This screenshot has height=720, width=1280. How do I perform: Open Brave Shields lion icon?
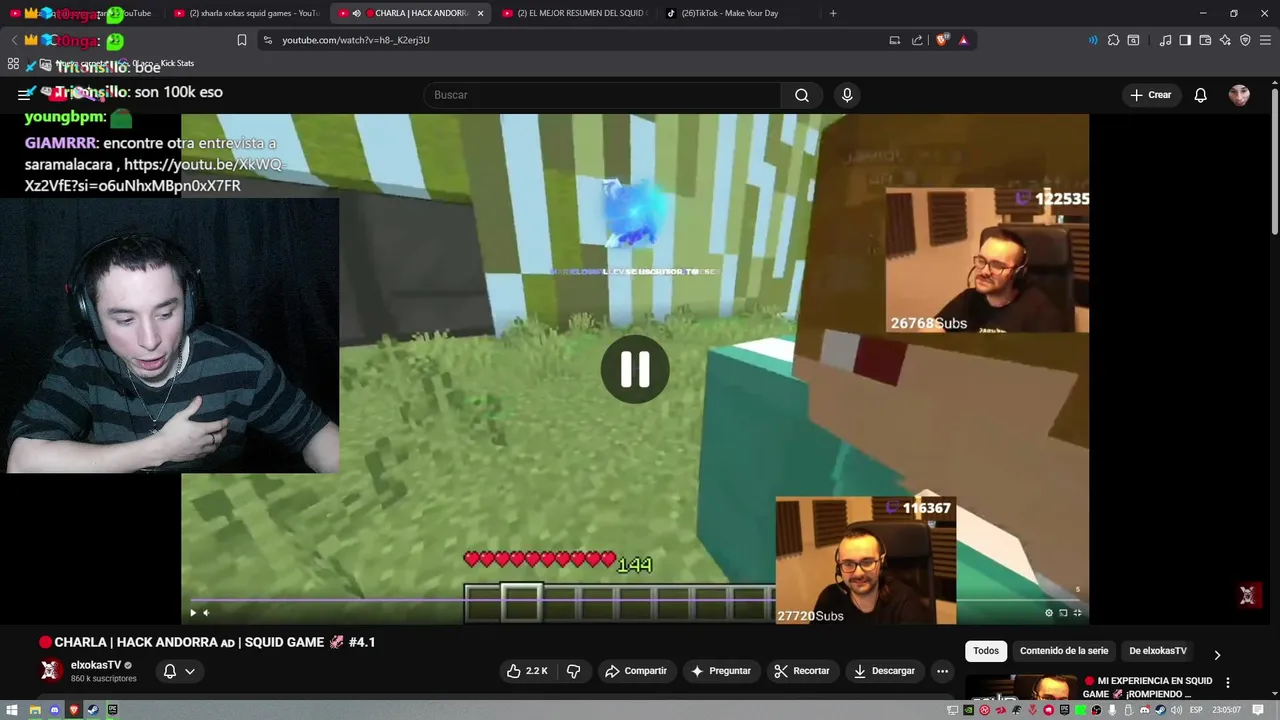(942, 40)
